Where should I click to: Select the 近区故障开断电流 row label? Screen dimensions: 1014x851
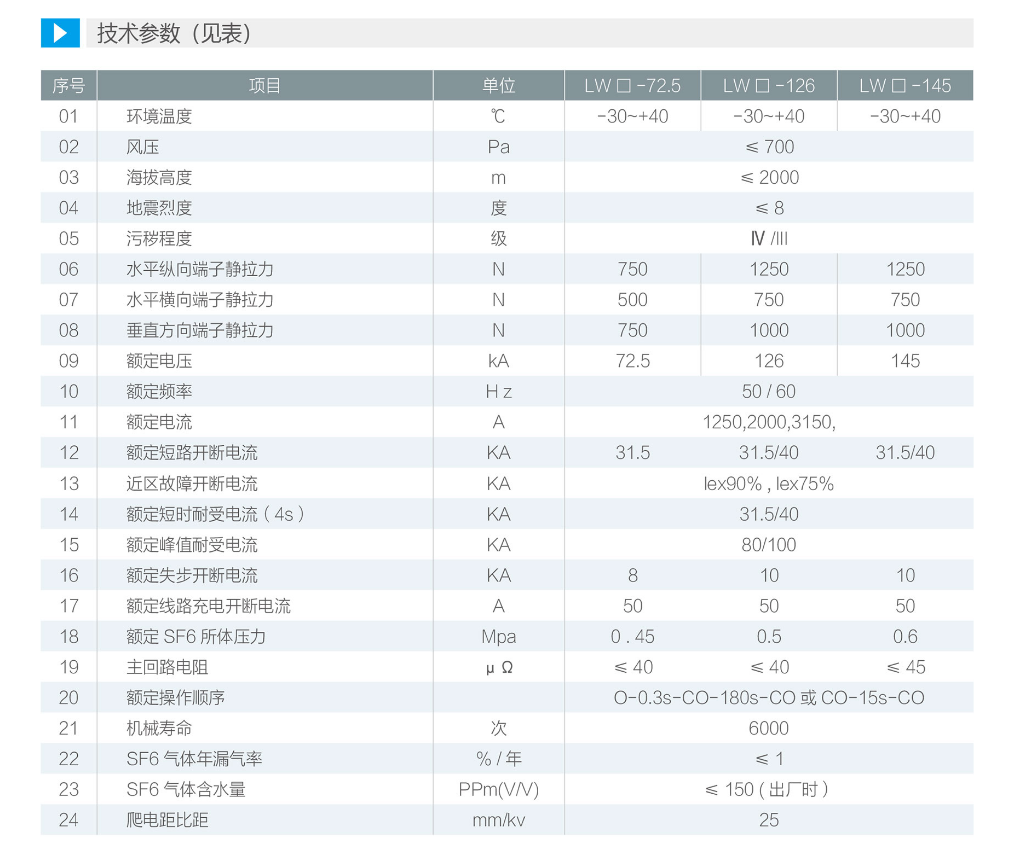coord(192,484)
